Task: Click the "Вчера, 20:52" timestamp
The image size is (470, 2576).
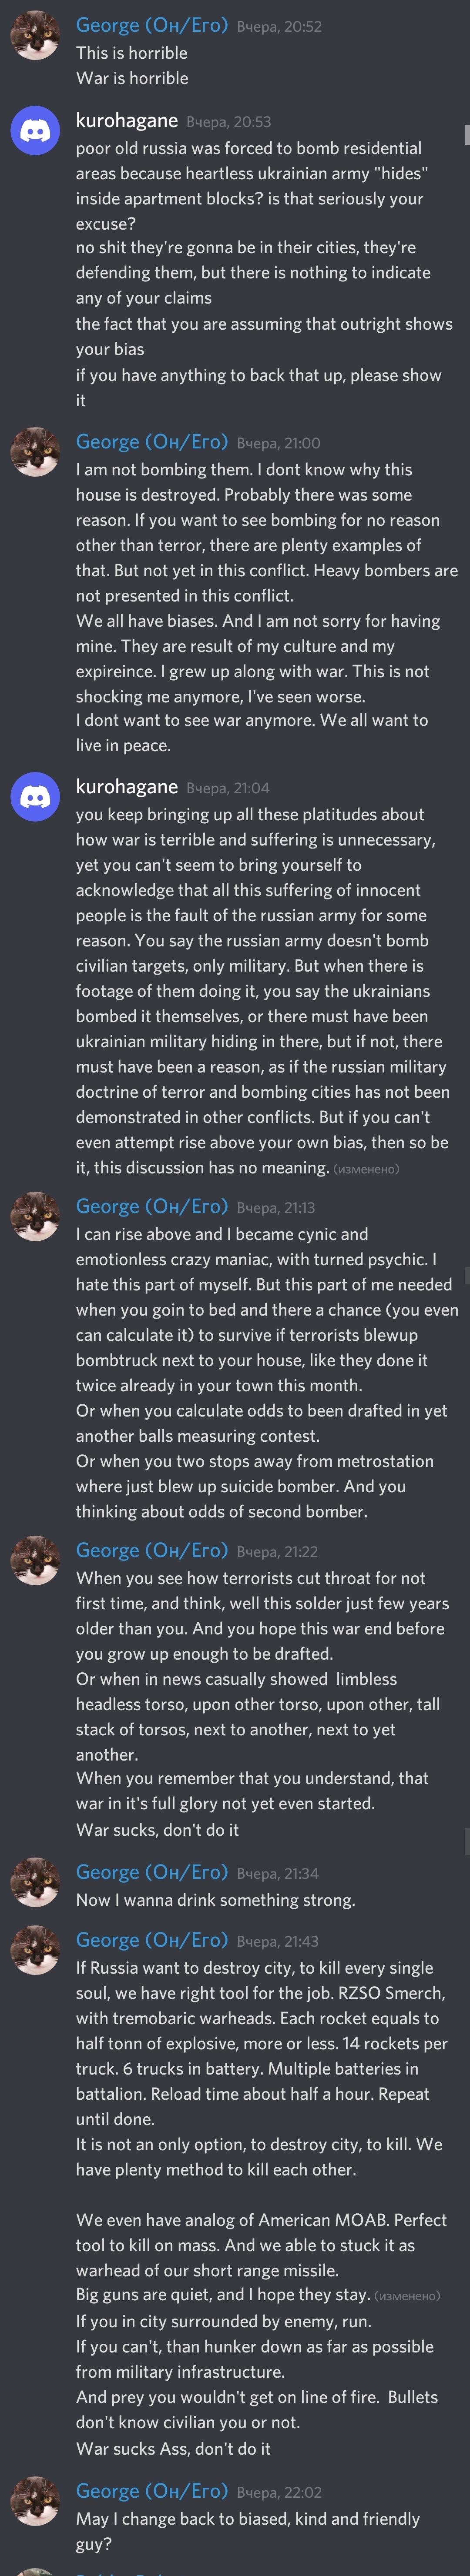Action: click(279, 27)
